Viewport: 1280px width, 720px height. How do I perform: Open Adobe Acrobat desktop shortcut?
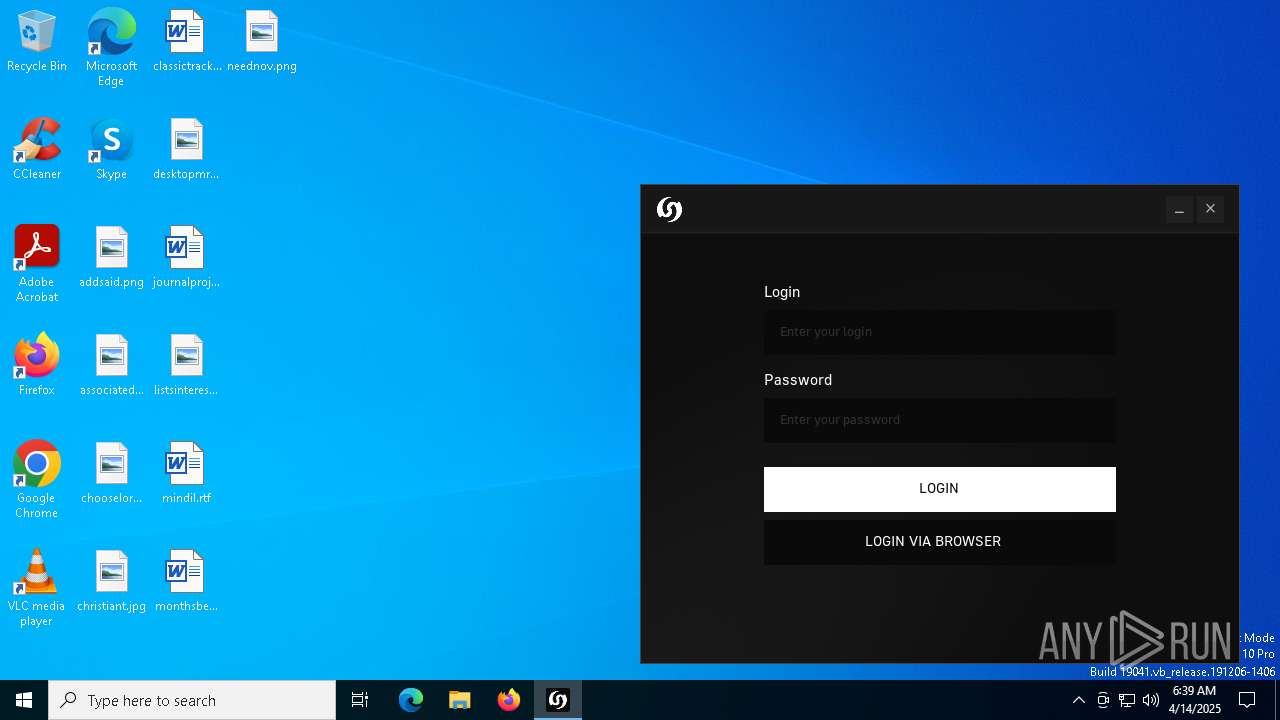pos(37,264)
